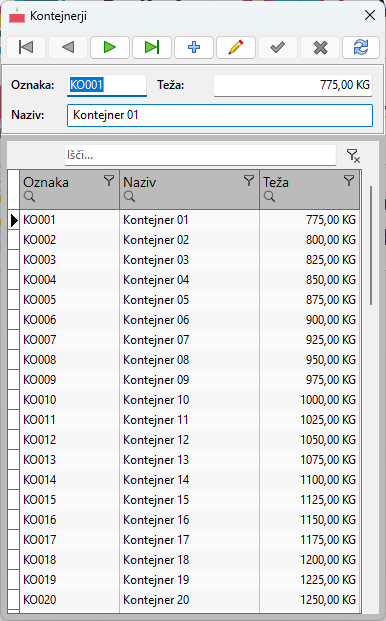The height and width of the screenshot is (621, 386).
Task: Select the Kontejner 19 cell
Action: tap(190, 580)
